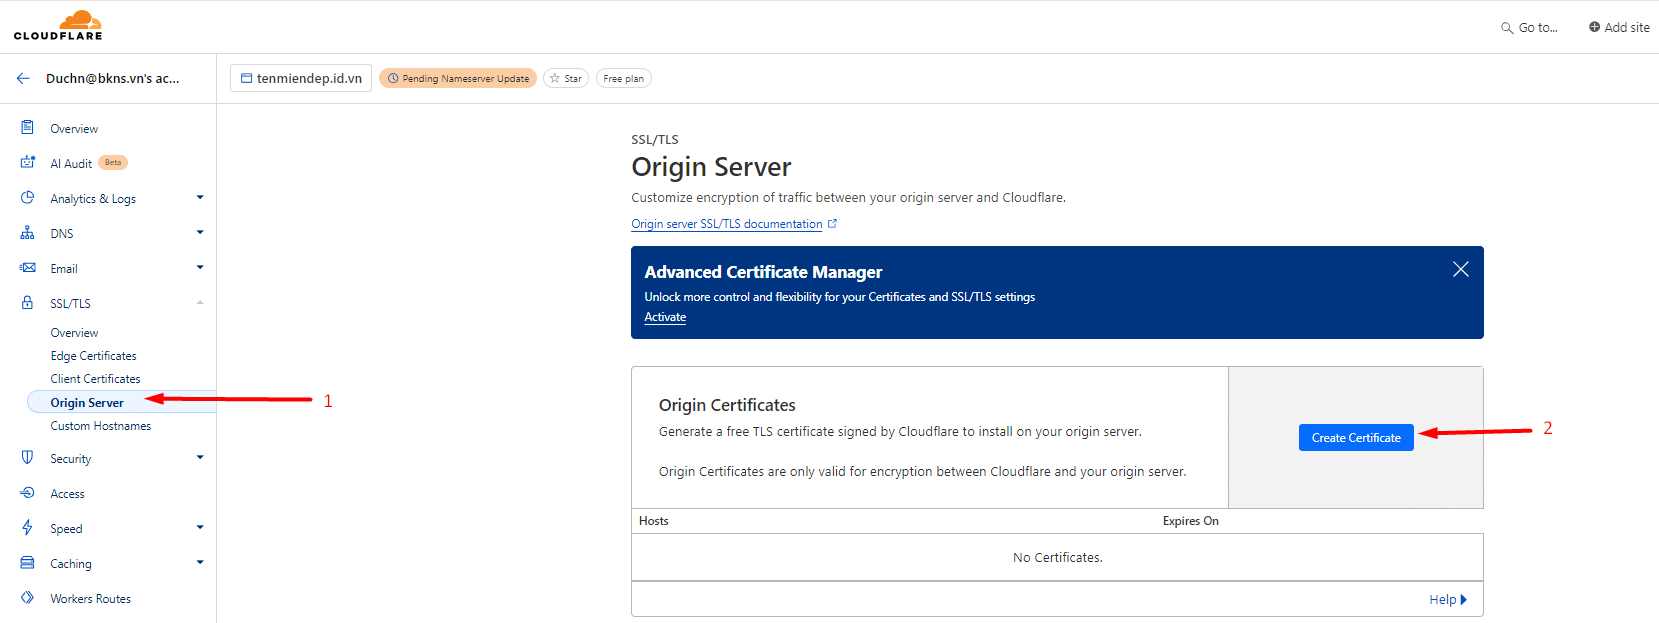Viewport: 1659px width, 623px height.
Task: Click the tenmiendep.id.vn domain button
Action: pyautogui.click(x=301, y=78)
